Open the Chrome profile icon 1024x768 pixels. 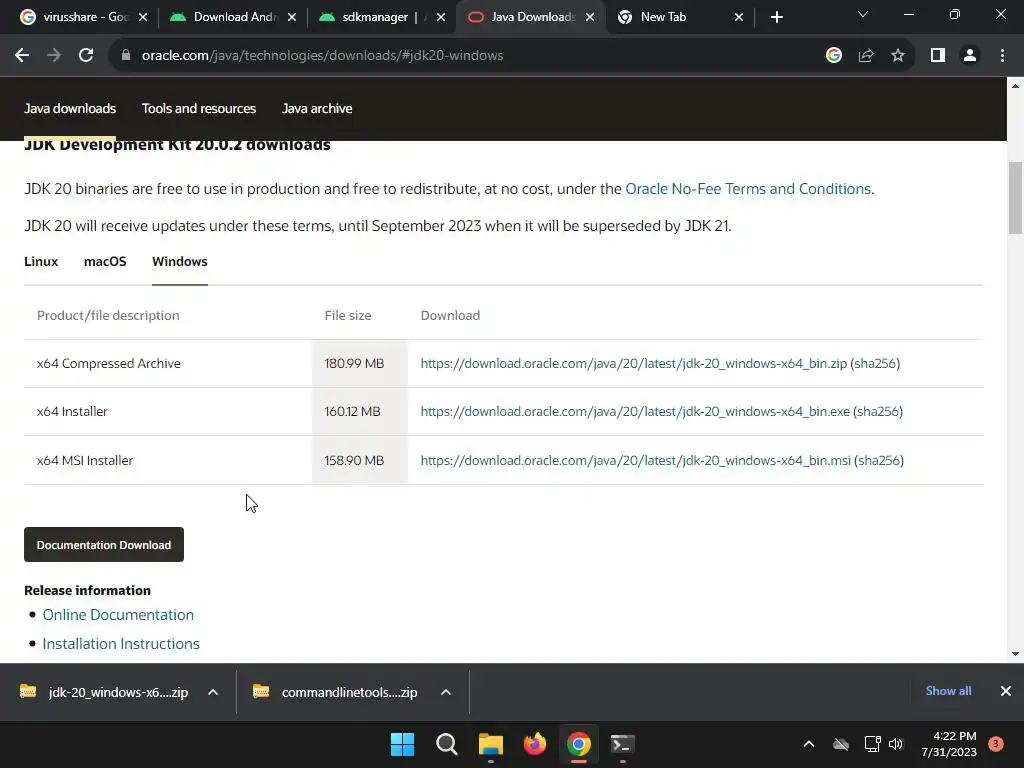pyautogui.click(x=970, y=56)
